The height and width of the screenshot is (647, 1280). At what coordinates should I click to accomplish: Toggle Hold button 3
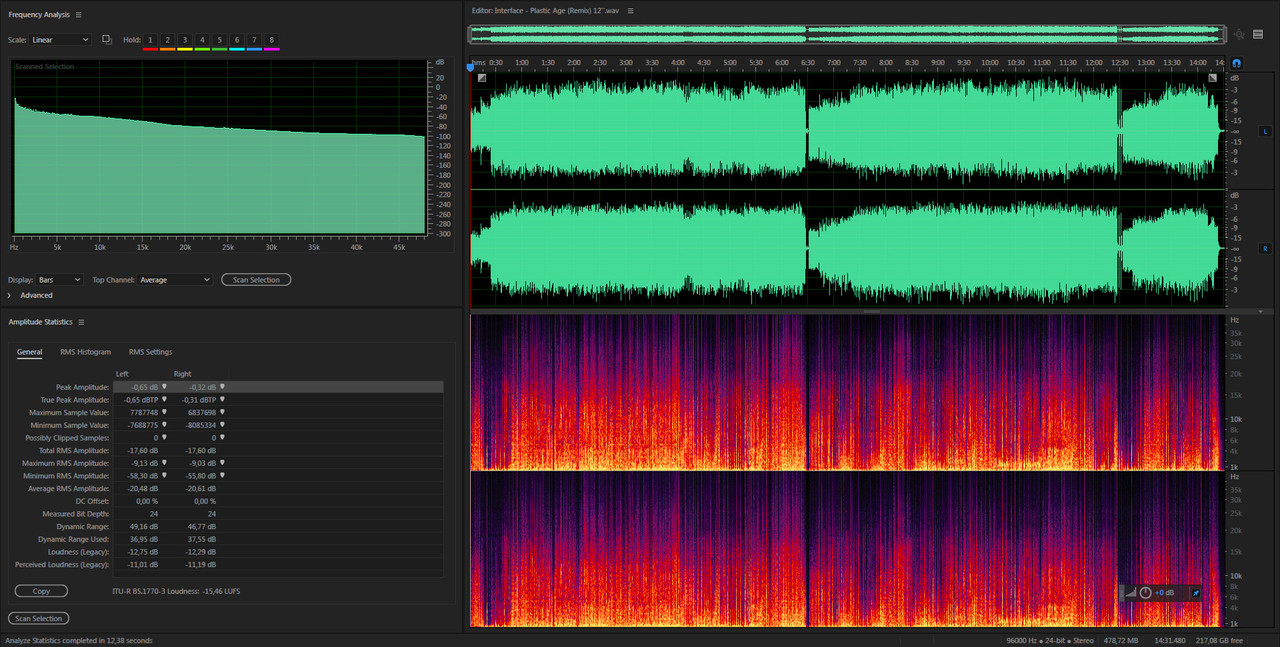pyautogui.click(x=185, y=40)
